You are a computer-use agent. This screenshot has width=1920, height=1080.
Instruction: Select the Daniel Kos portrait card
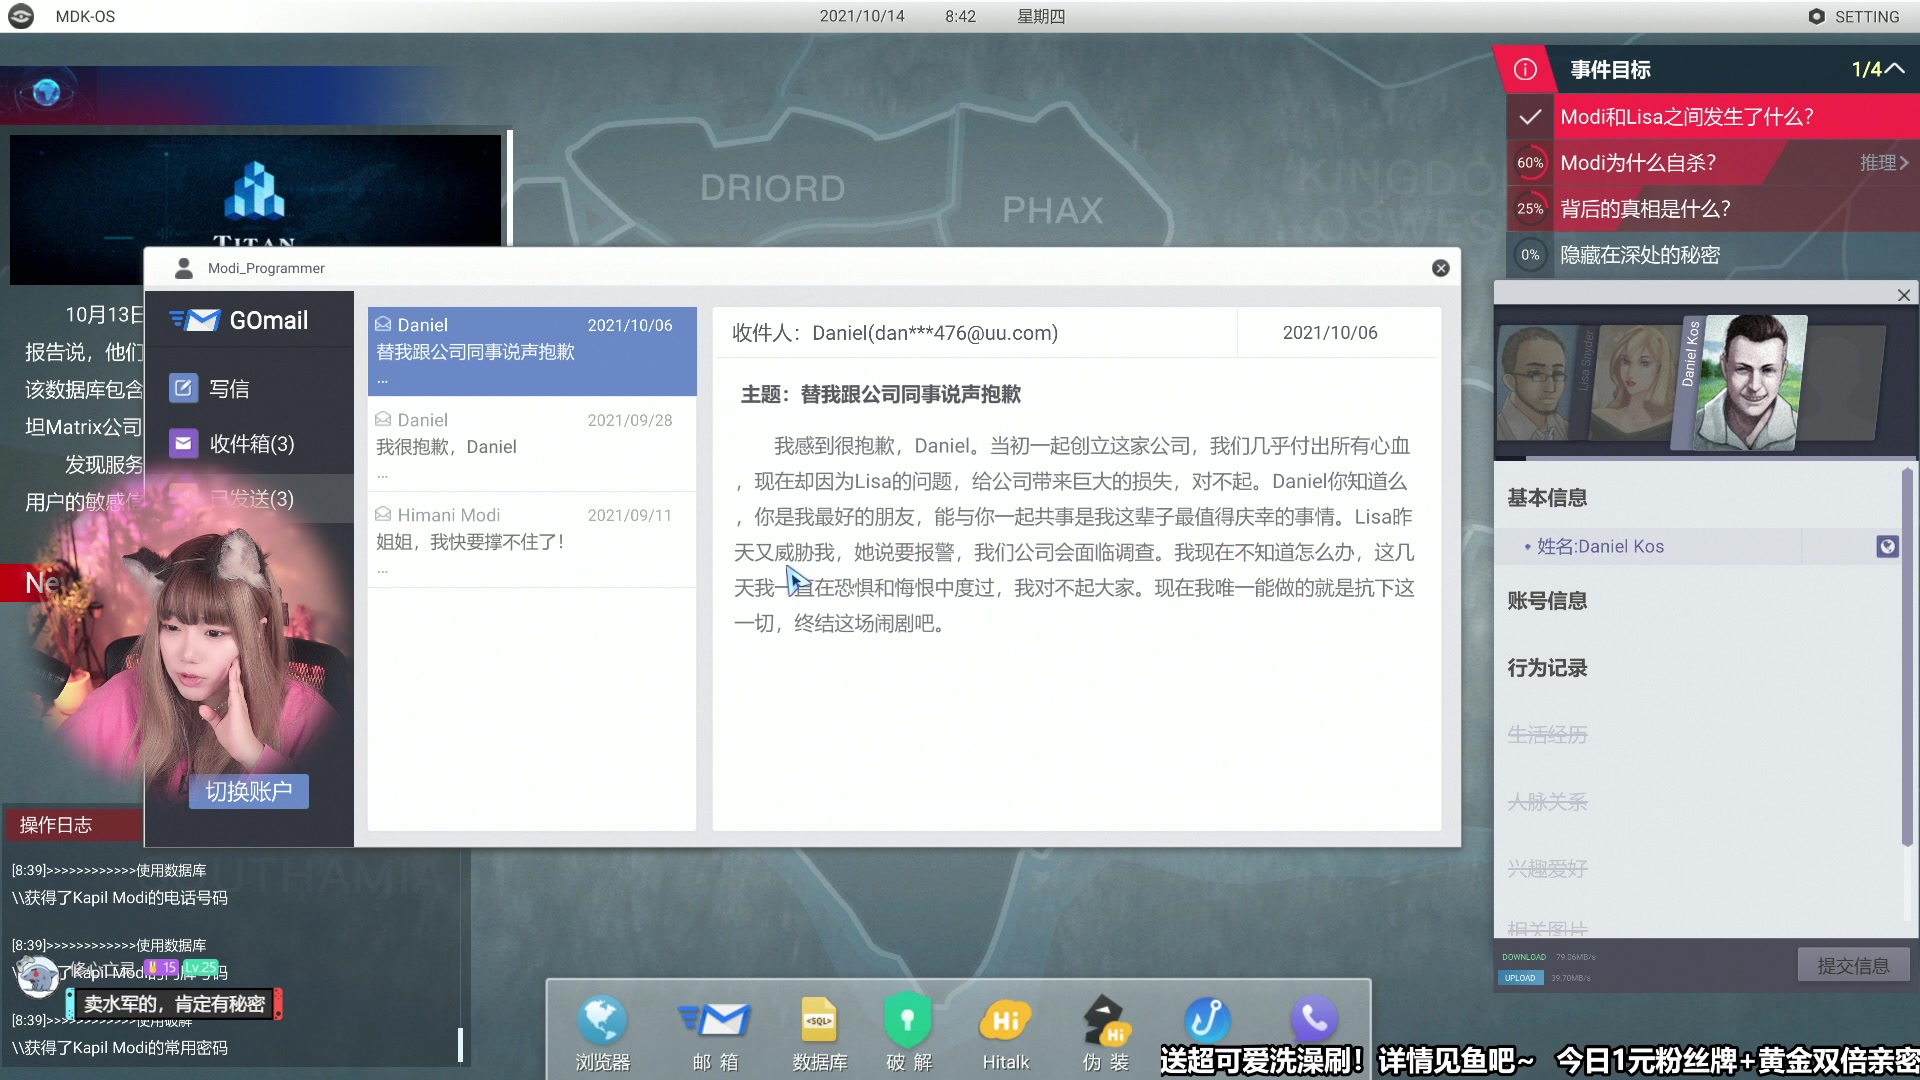click(1740, 382)
